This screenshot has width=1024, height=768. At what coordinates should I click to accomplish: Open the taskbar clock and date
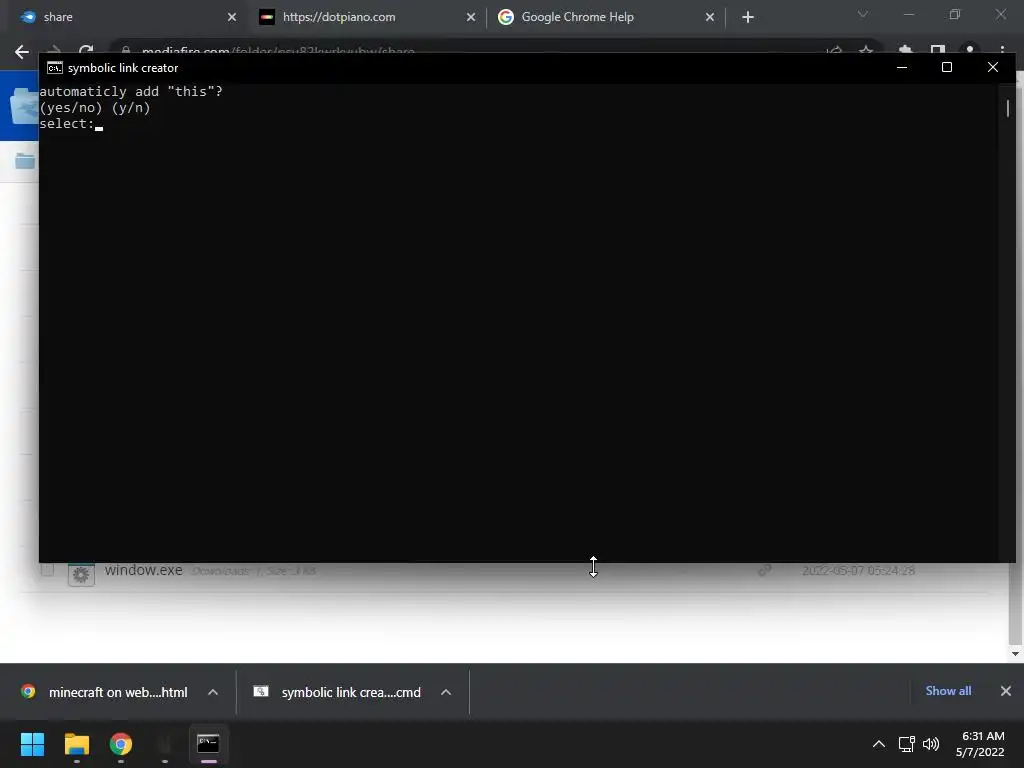click(980, 744)
